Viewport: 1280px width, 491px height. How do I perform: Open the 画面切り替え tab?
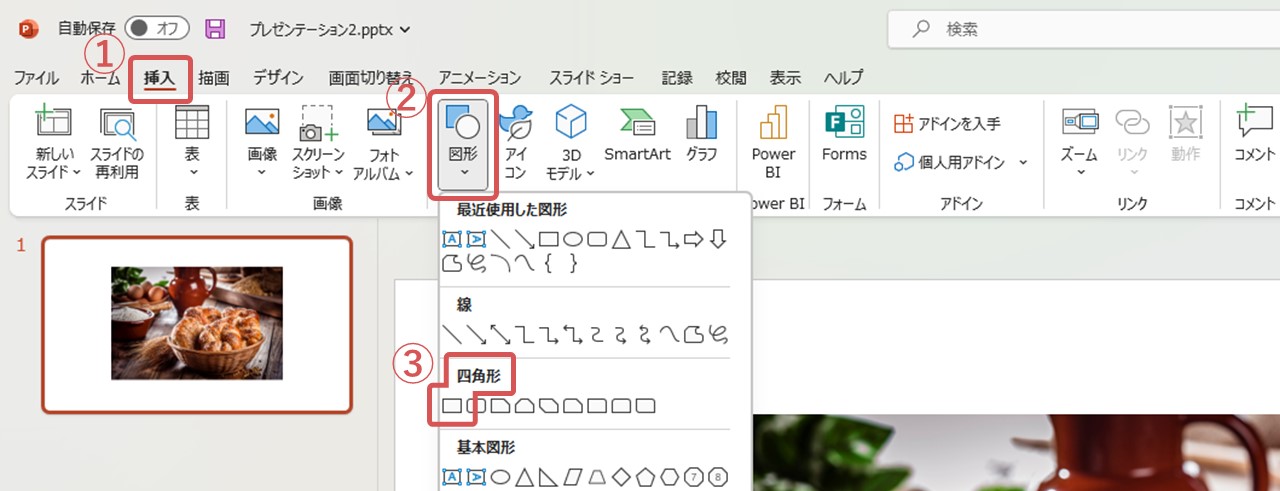click(x=371, y=78)
